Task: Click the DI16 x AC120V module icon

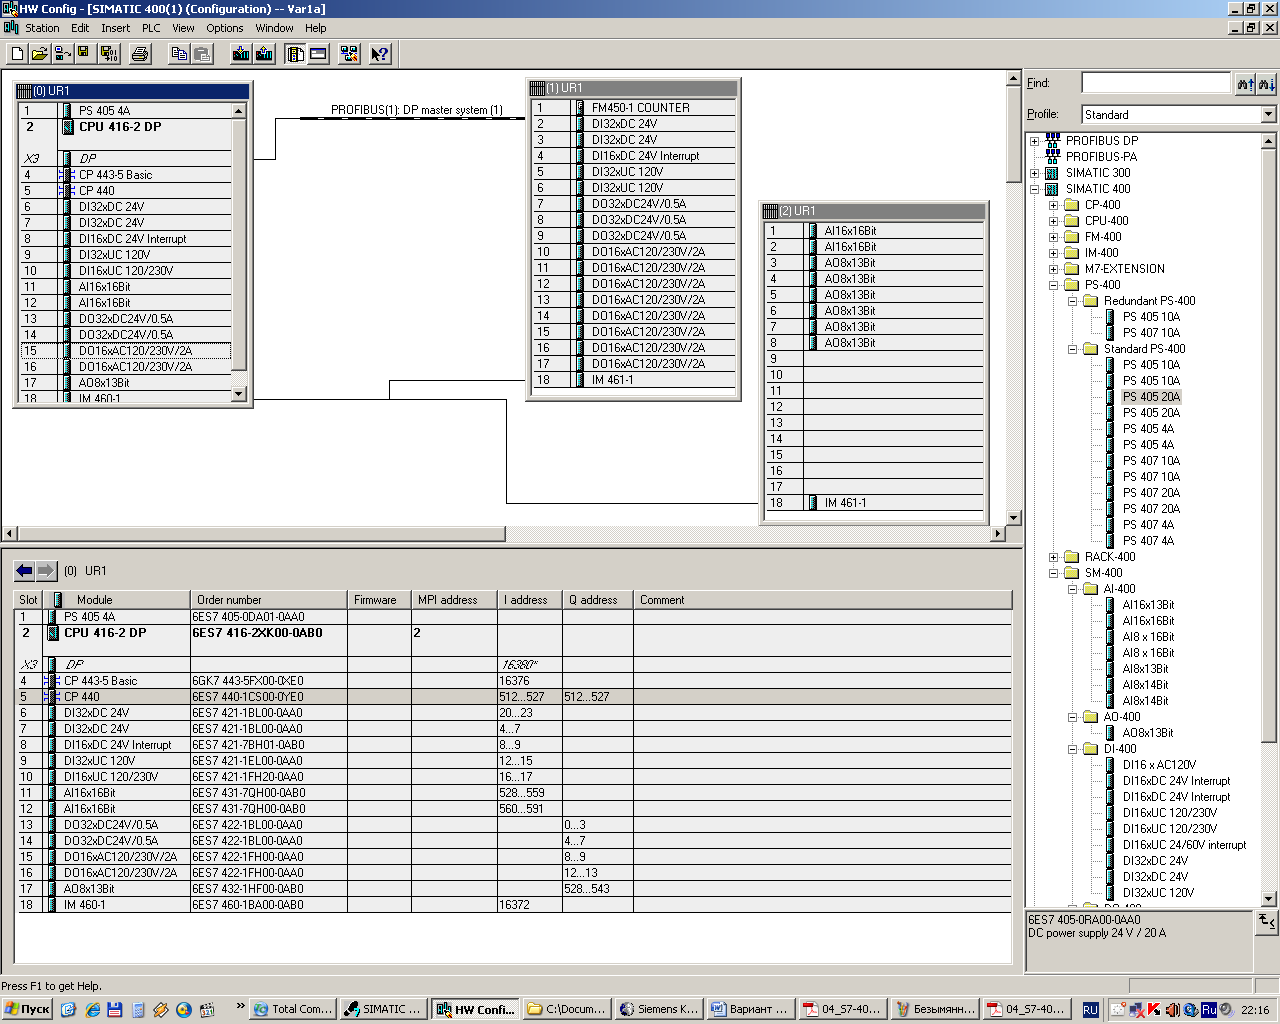Action: [1110, 765]
